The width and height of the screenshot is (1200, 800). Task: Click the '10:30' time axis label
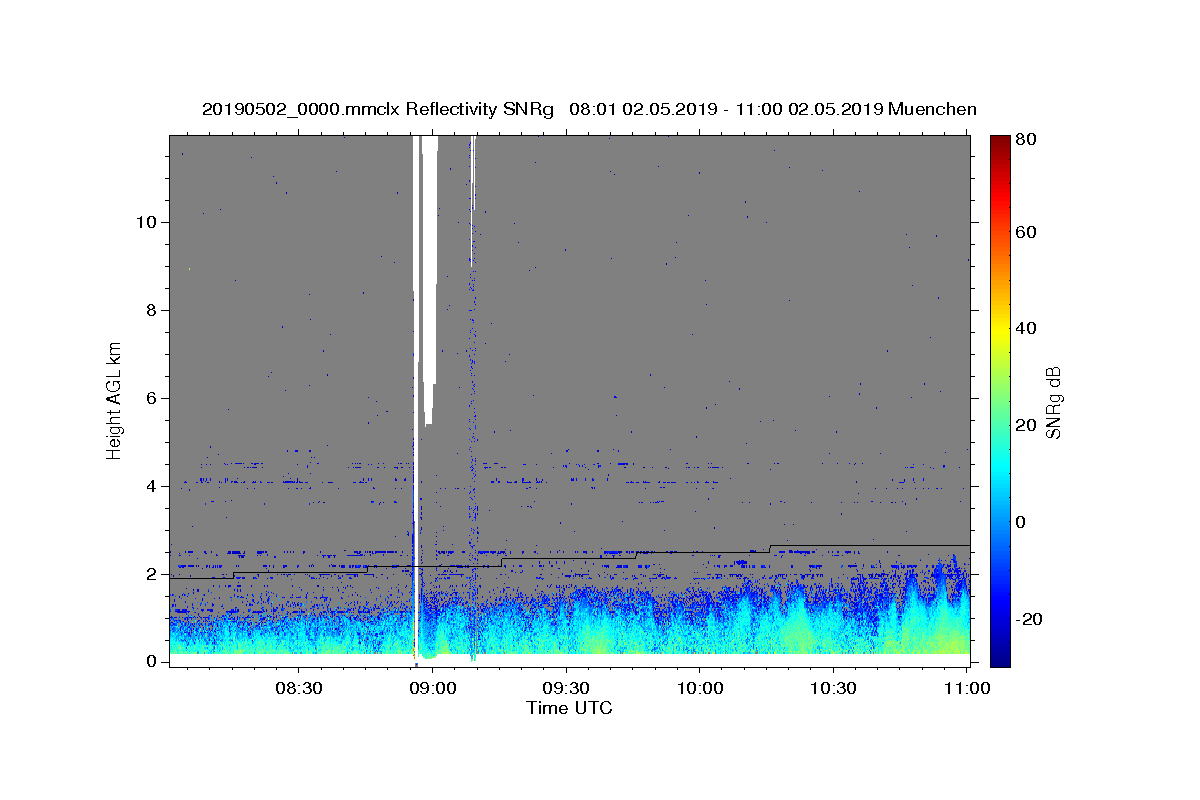834,689
